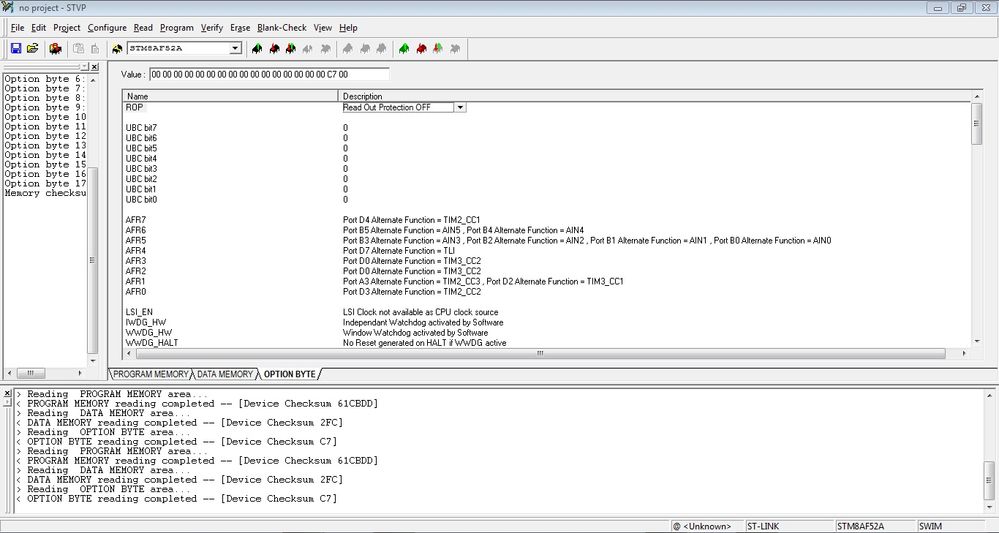This screenshot has width=999, height=533.
Task: Click first PROGRAM MEMORY reading completed log line
Action: pyautogui.click(x=197, y=404)
